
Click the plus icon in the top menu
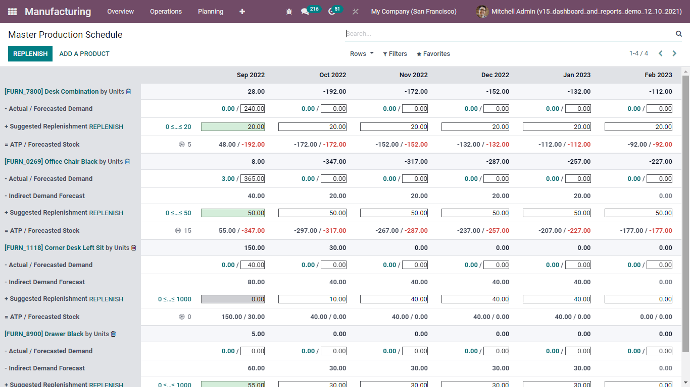click(242, 12)
